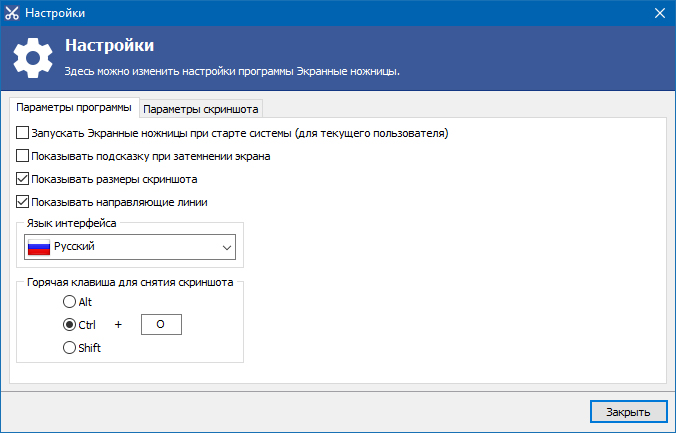Image resolution: width=676 pixels, height=433 pixels.
Task: Select the Alt hotkey modifier
Action: (x=69, y=301)
